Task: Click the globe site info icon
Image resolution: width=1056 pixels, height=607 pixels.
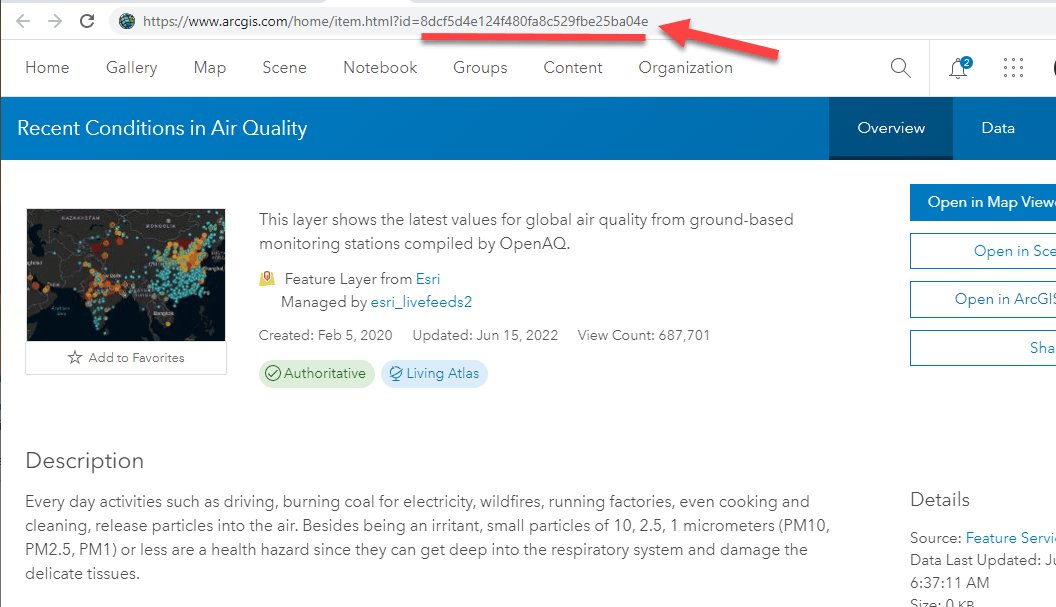Action: point(127,21)
